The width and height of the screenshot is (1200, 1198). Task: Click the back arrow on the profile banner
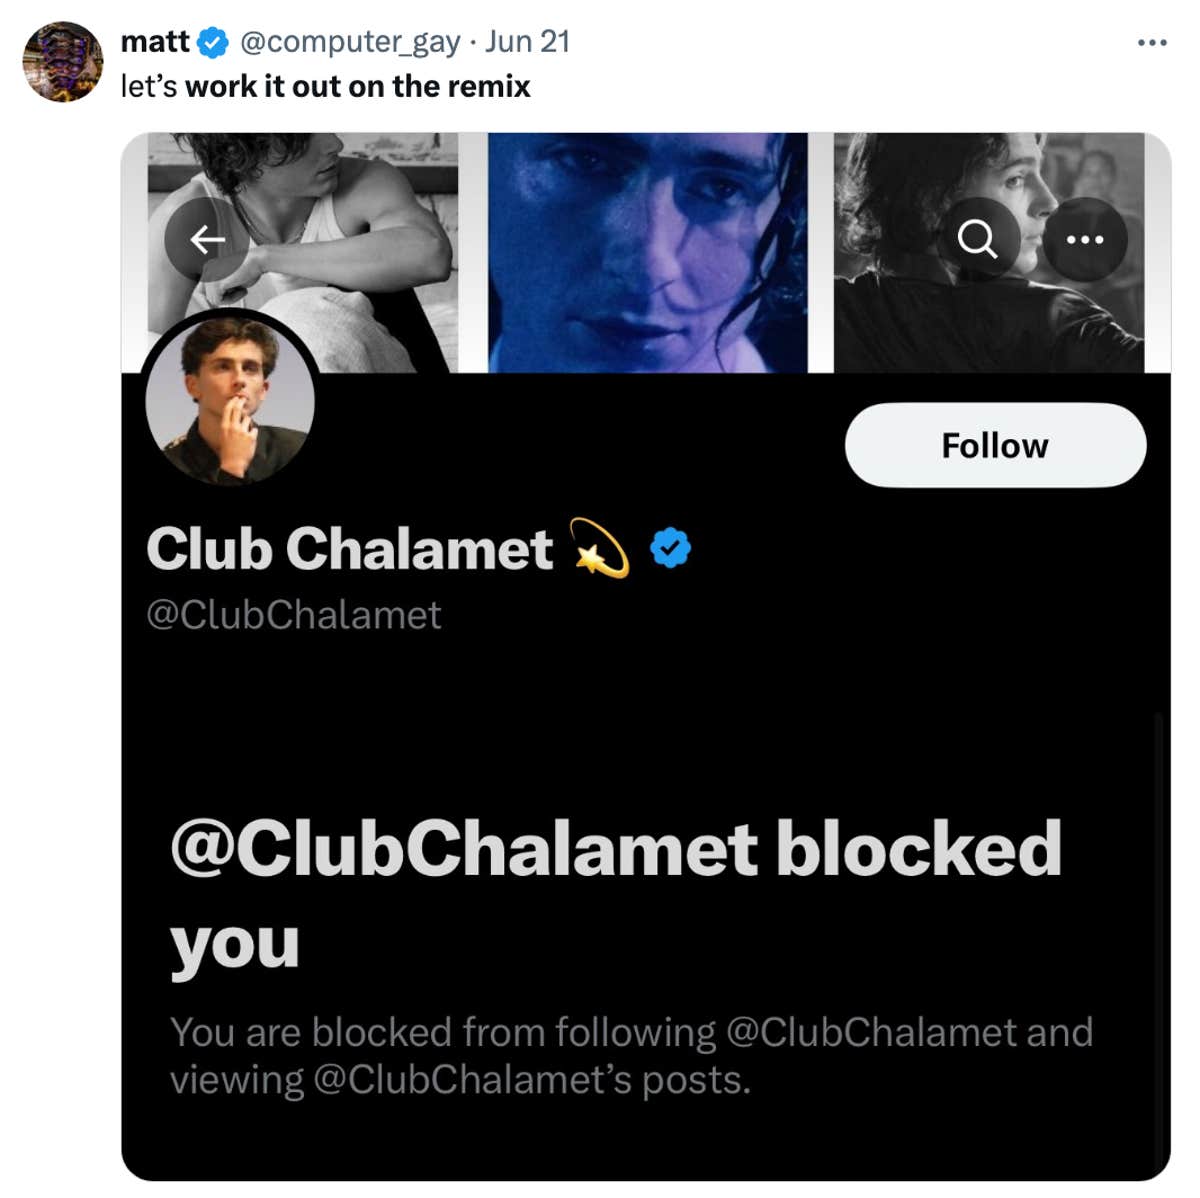(207, 240)
